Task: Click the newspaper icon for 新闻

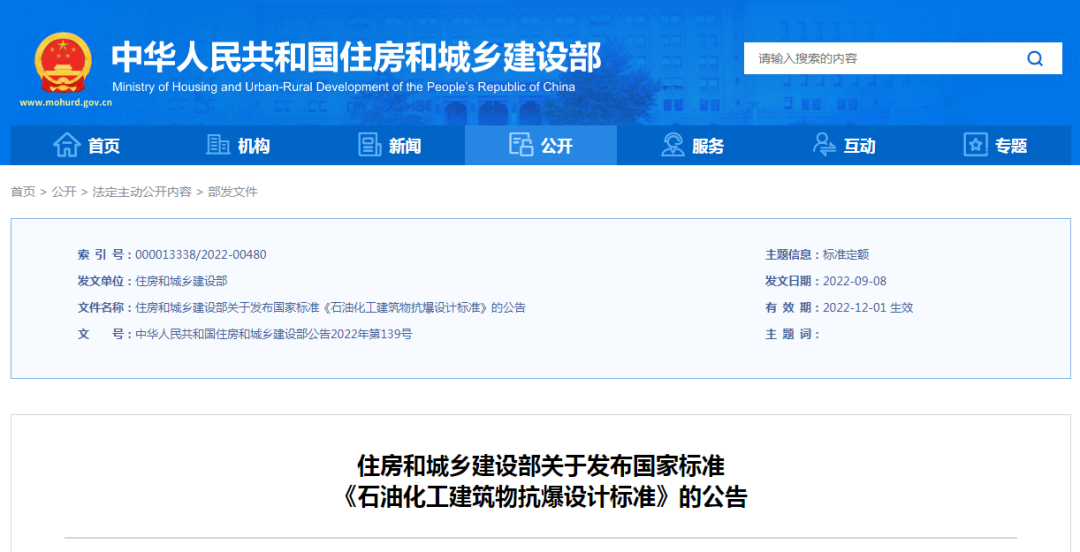Action: point(370,145)
